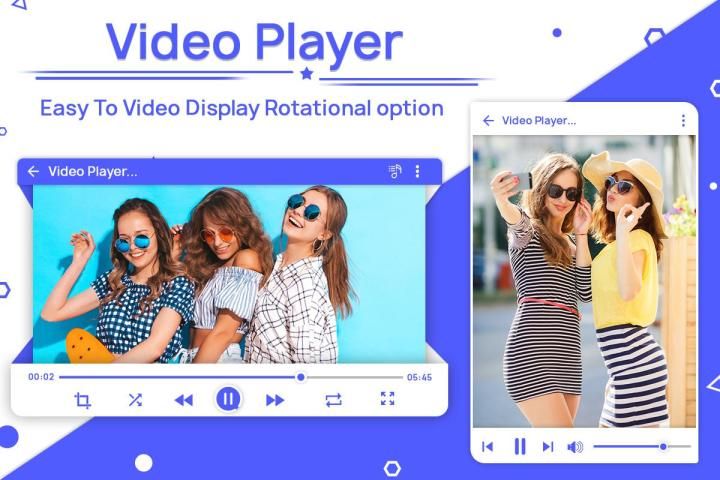The image size is (720, 480).
Task: Open three-dot menu in the portrait player
Action: [x=683, y=120]
